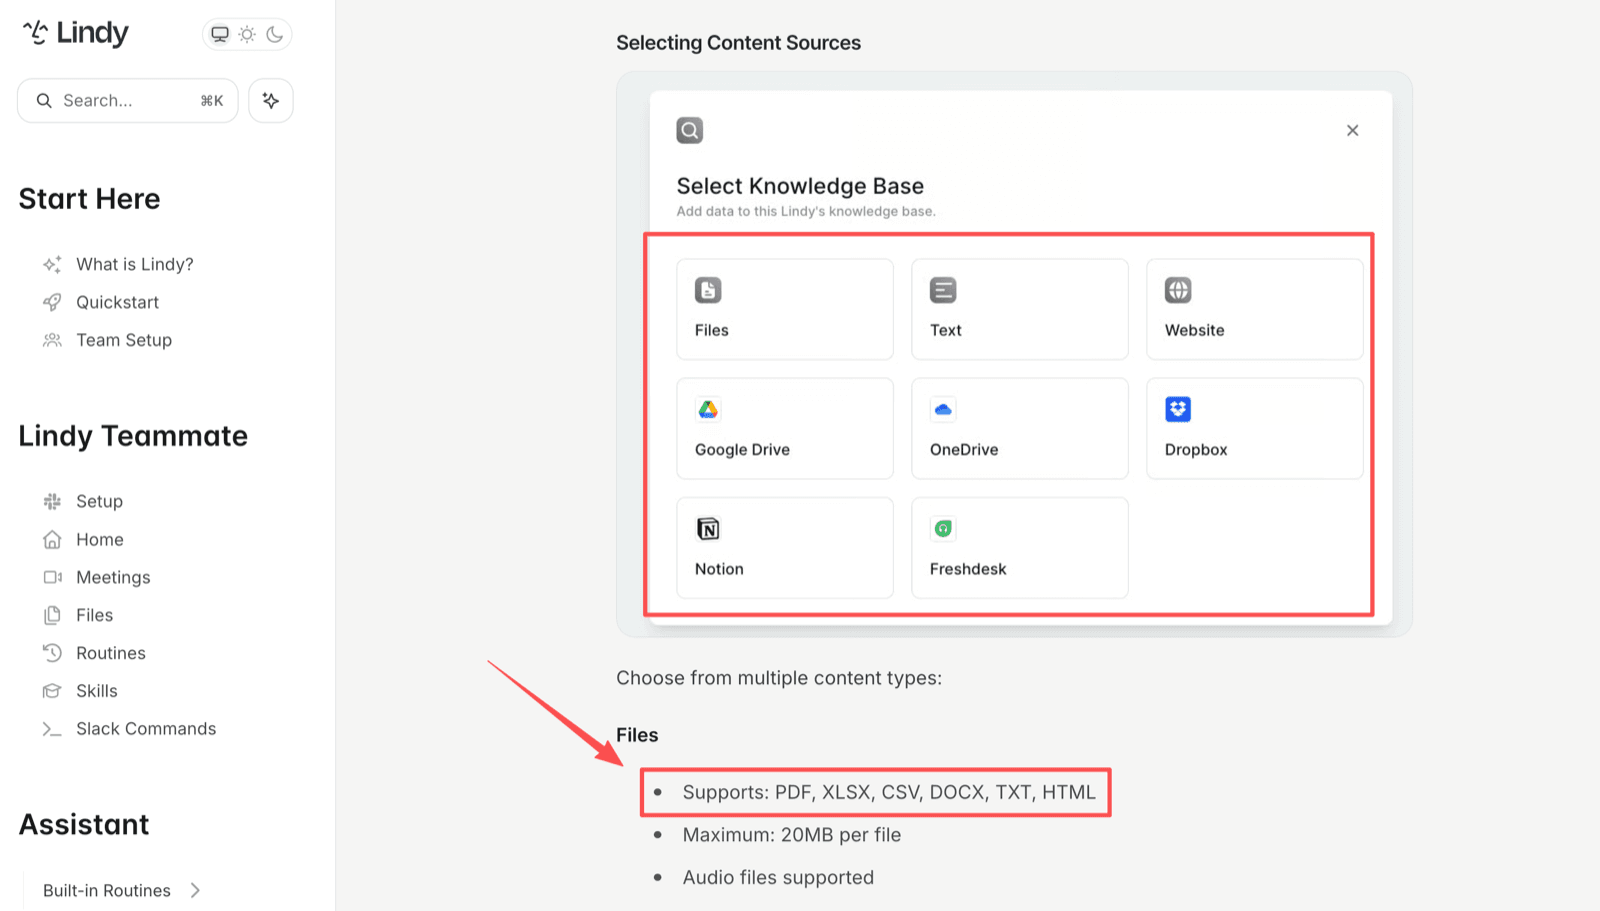Click the Team Setup people icon
1600x911 pixels.
pos(52,340)
